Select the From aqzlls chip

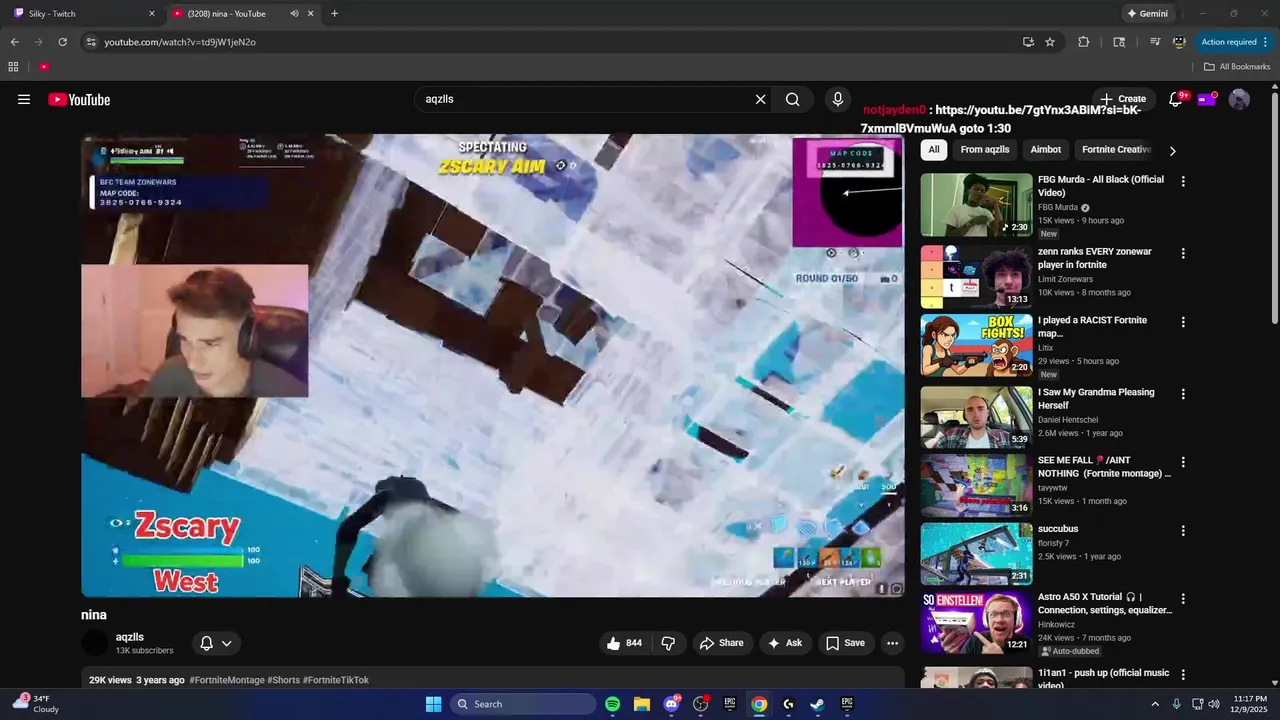[x=985, y=150]
